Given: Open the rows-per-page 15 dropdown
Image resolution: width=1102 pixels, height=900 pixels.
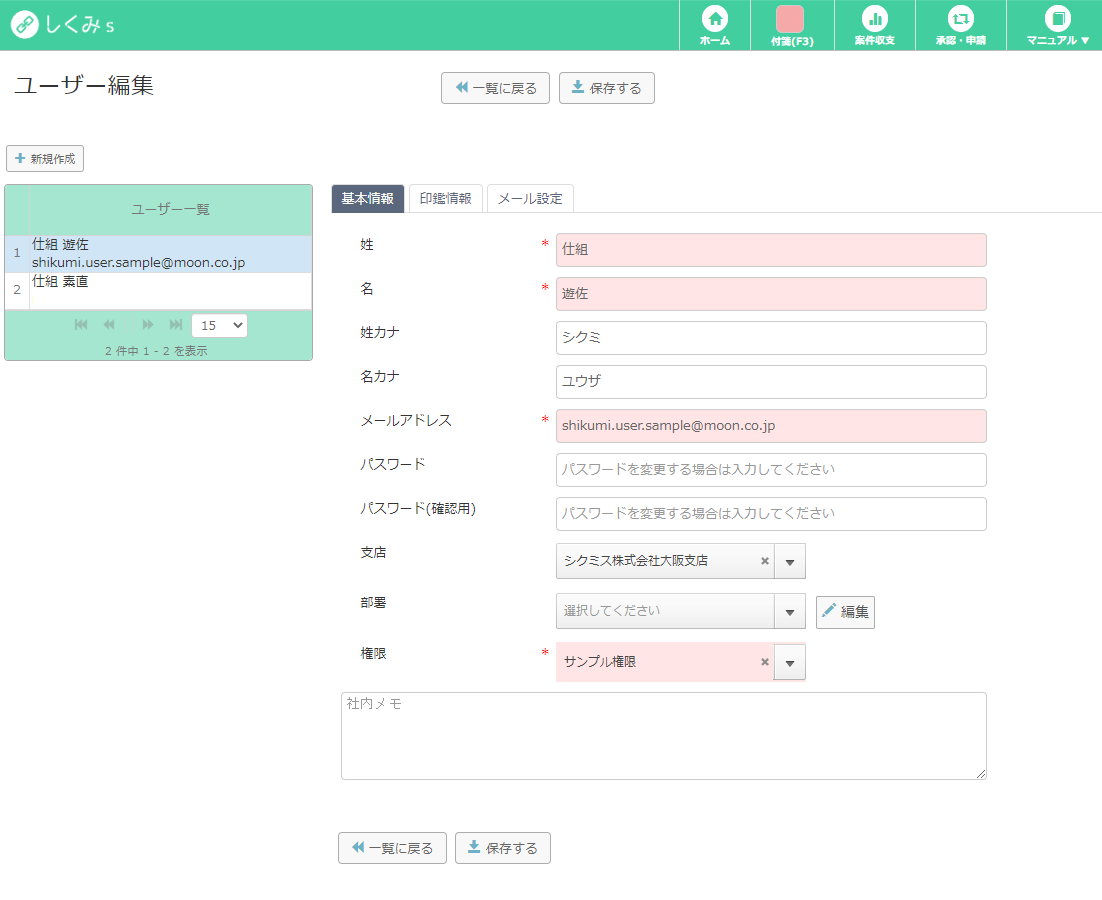Looking at the screenshot, I should point(219,325).
